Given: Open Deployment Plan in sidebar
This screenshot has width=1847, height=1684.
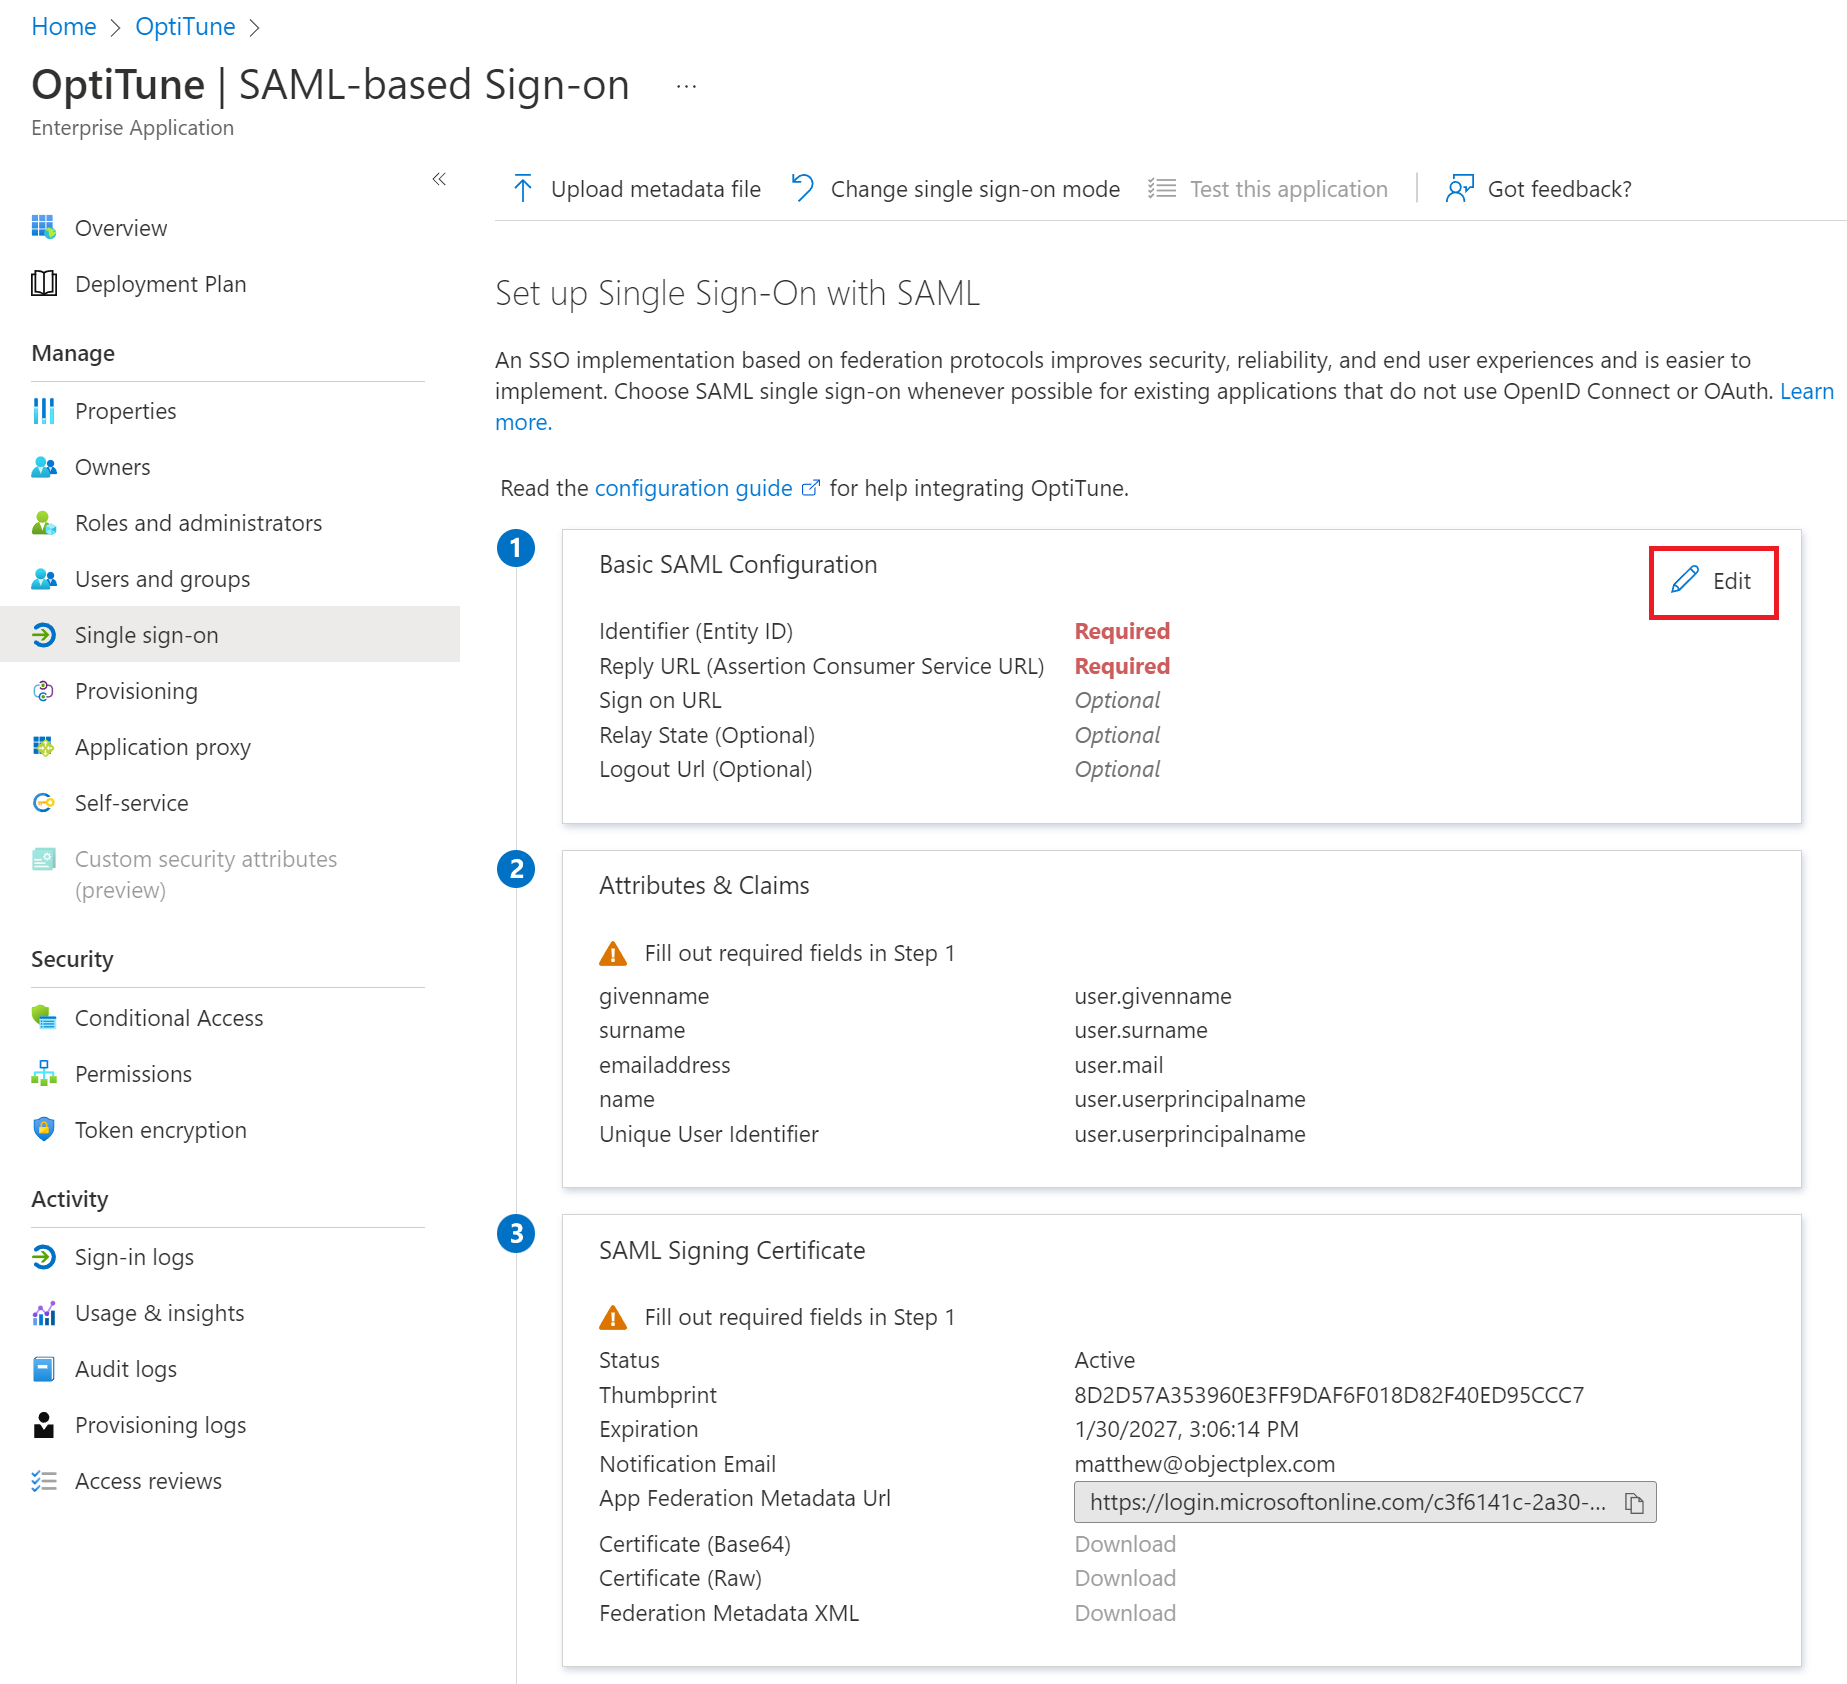Looking at the screenshot, I should [x=160, y=283].
